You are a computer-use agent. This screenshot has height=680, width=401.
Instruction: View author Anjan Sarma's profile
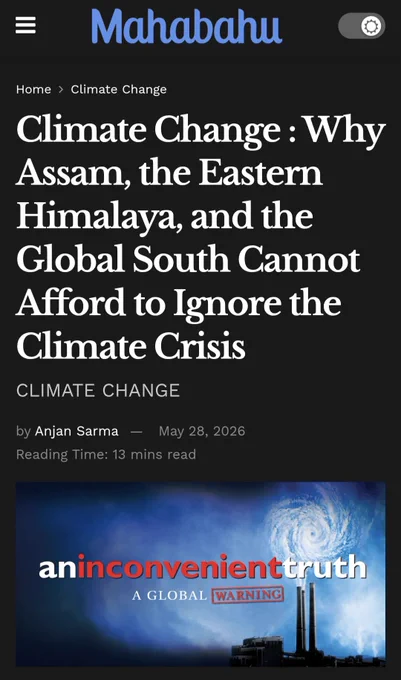[77, 431]
